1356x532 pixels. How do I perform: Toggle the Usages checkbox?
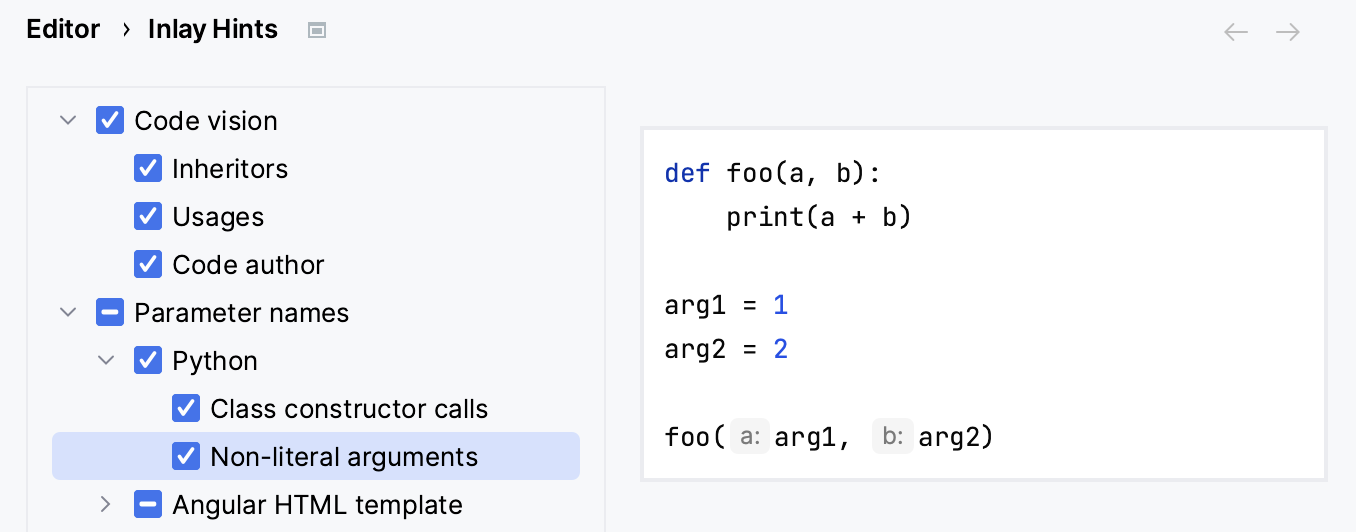(x=148, y=217)
